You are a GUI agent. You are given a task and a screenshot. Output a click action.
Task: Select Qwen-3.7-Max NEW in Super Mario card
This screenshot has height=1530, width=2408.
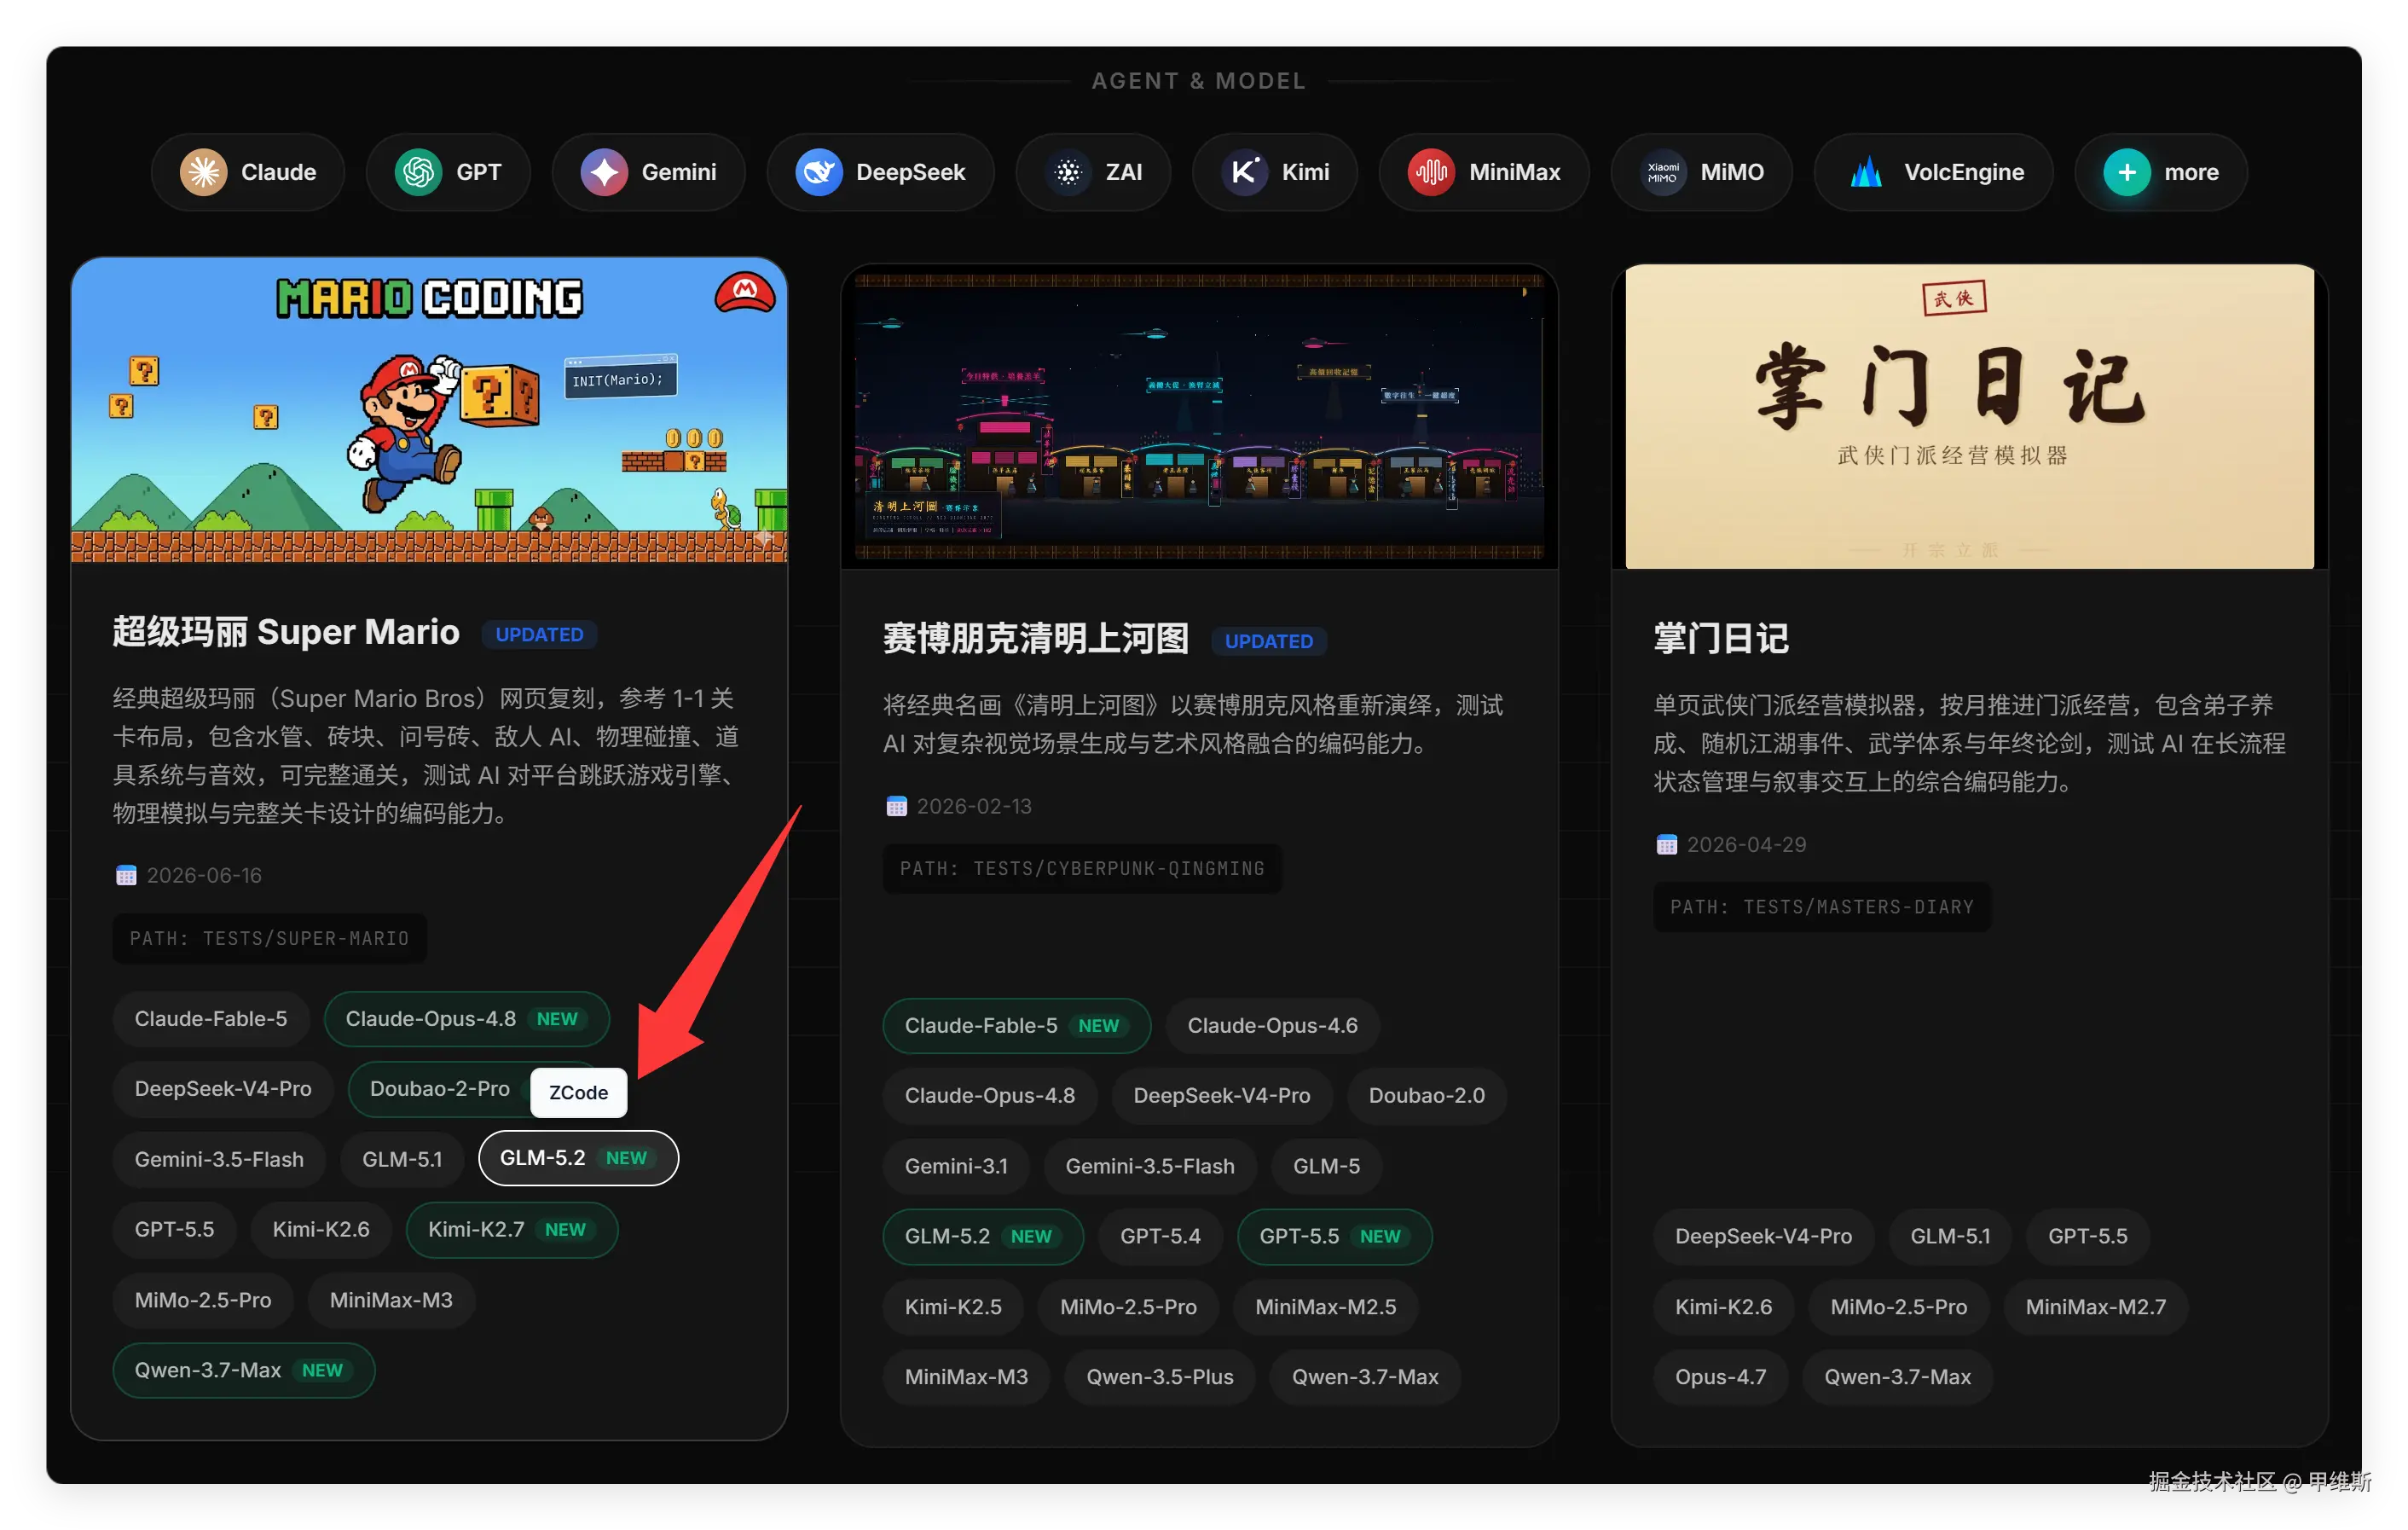(x=244, y=1371)
